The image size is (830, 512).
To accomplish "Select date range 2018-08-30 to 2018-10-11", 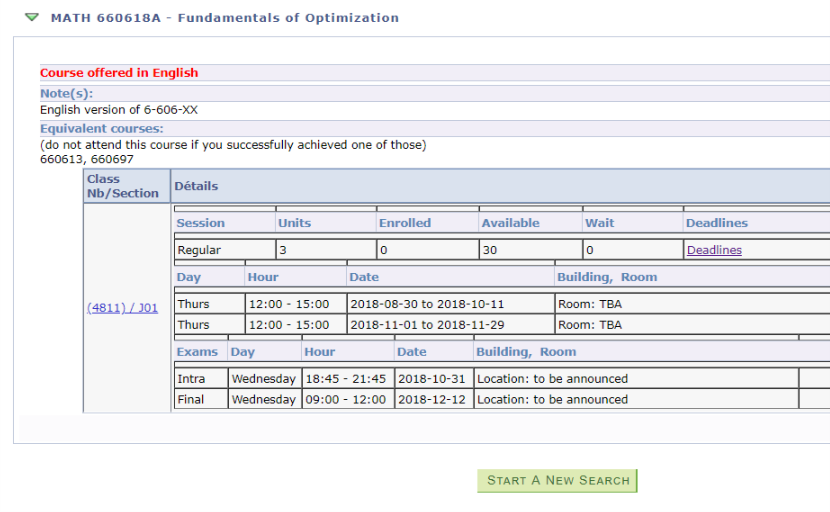I will click(427, 304).
